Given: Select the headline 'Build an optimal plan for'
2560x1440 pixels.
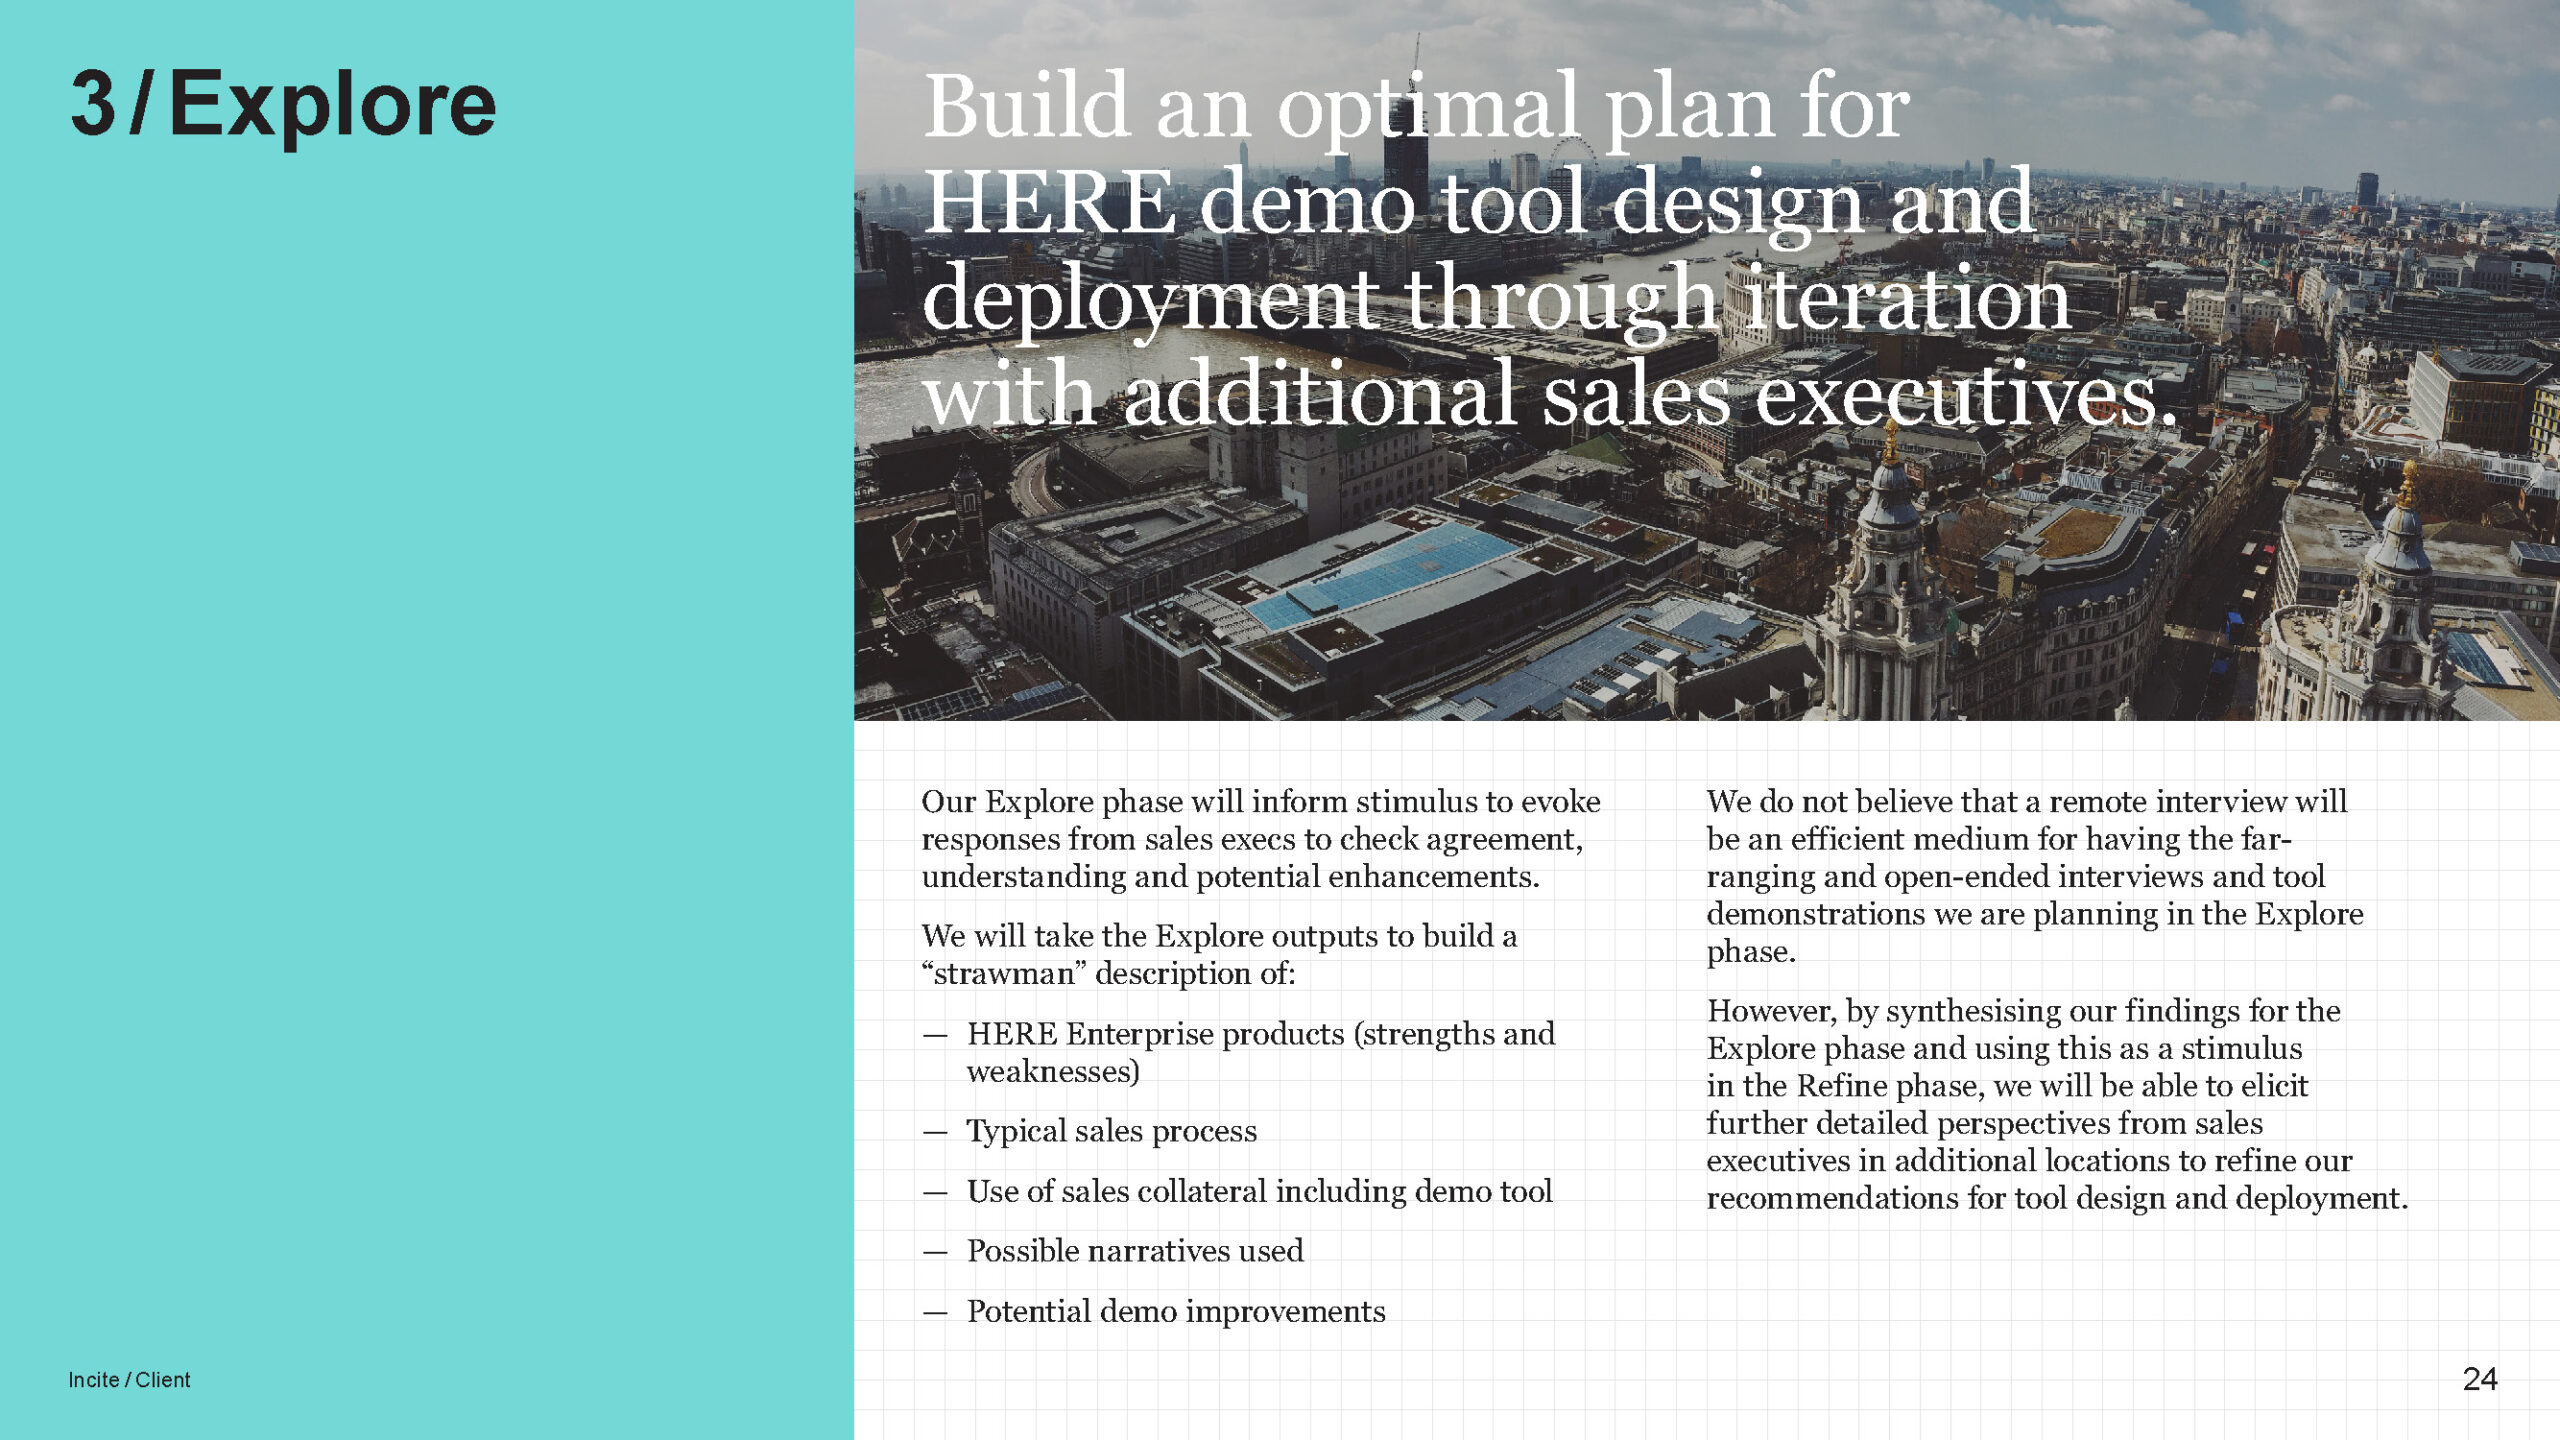Looking at the screenshot, I should [1416, 108].
